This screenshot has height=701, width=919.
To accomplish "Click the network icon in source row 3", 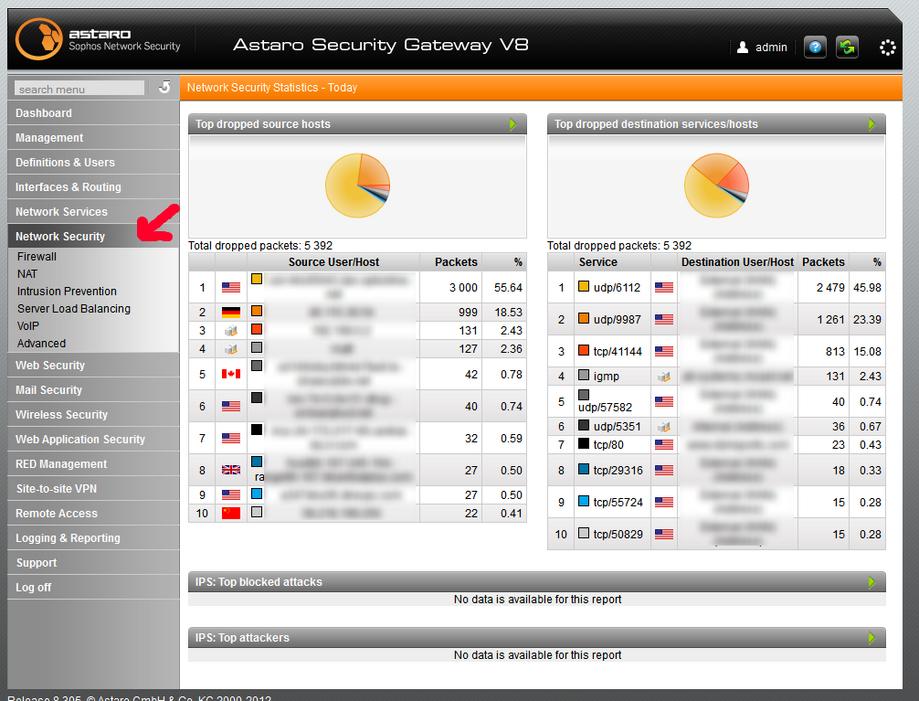I will (231, 331).
